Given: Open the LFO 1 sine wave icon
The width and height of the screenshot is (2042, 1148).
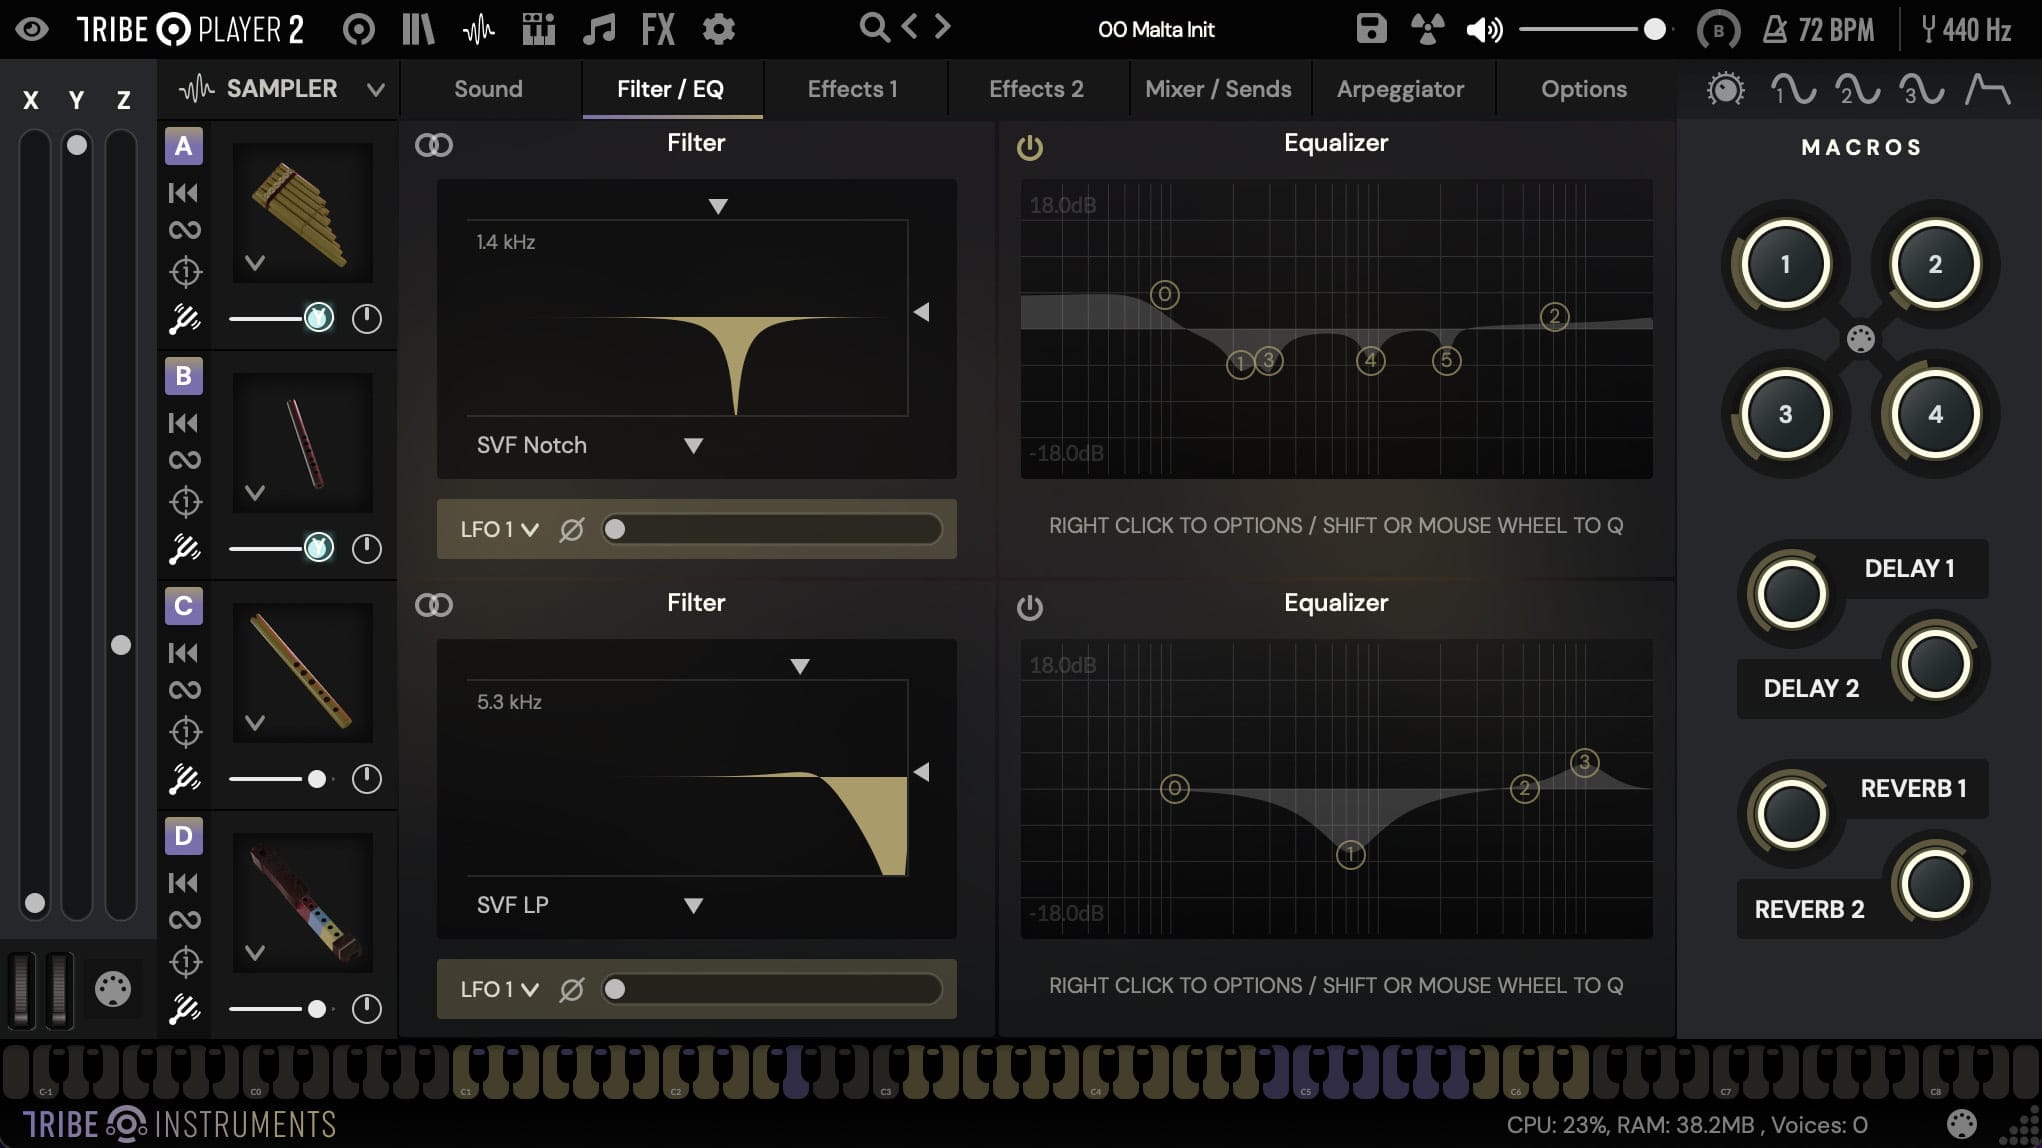Looking at the screenshot, I should pyautogui.click(x=1795, y=91).
